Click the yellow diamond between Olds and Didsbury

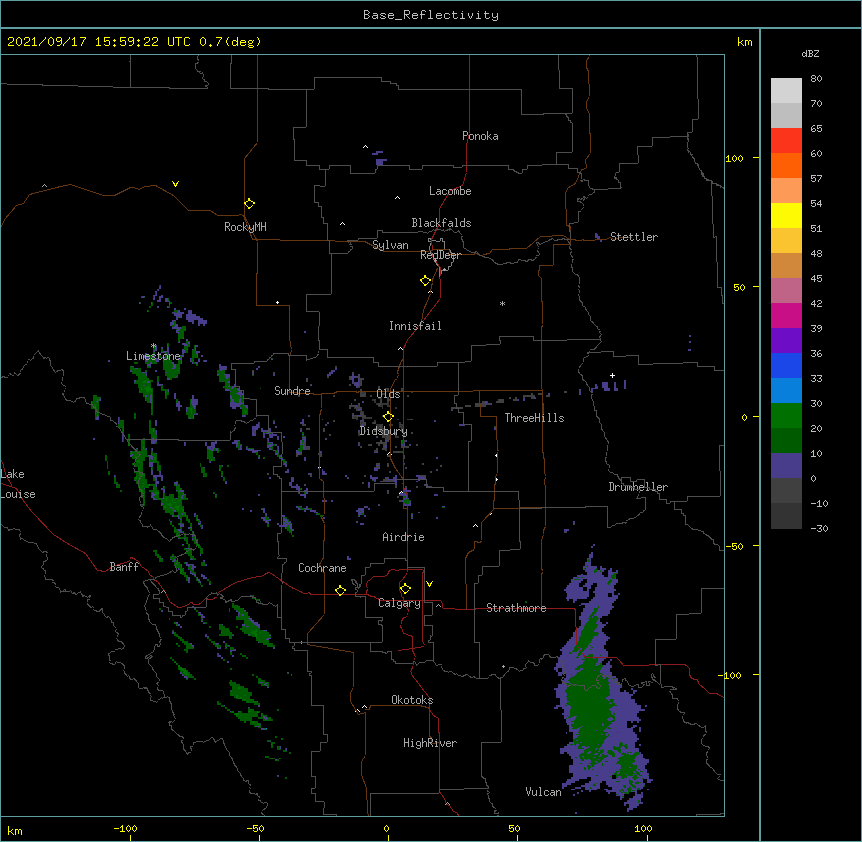pos(388,417)
